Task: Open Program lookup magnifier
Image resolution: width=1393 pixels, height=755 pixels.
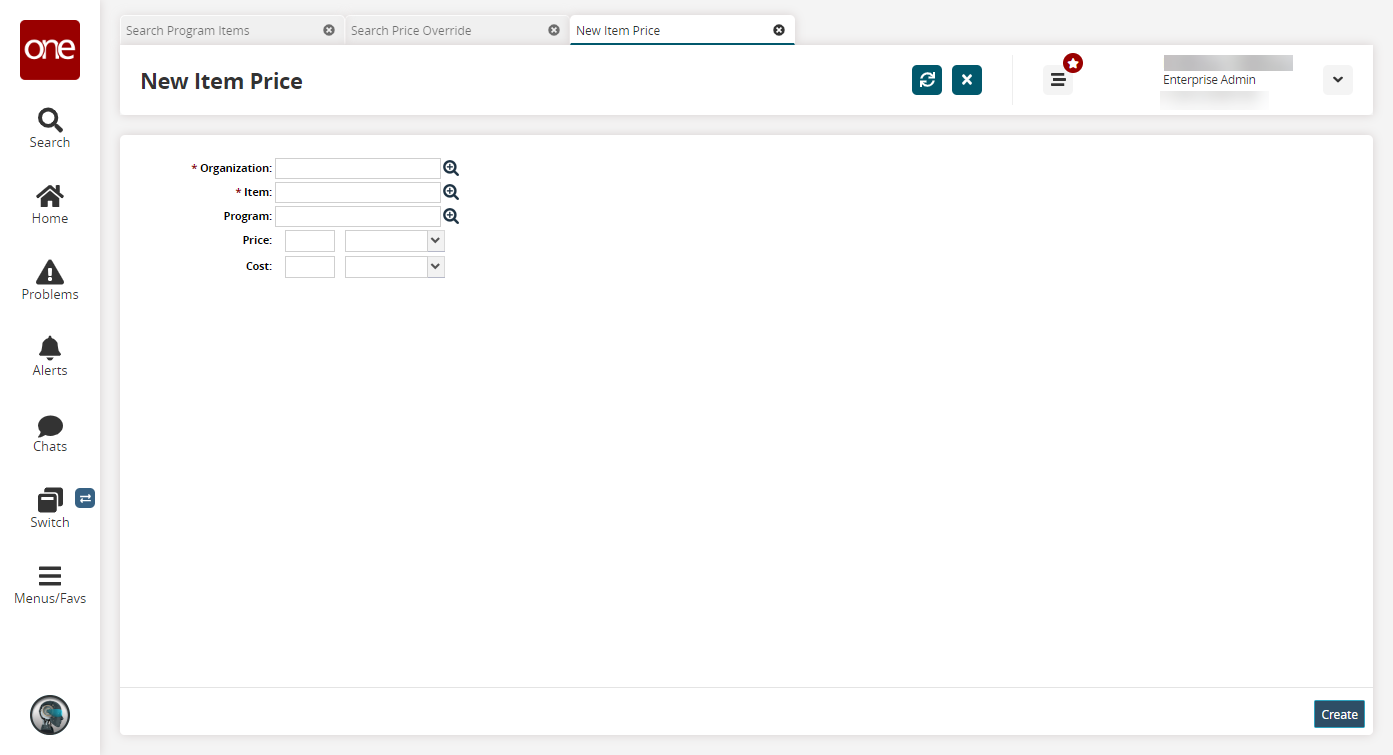Action: [451, 216]
